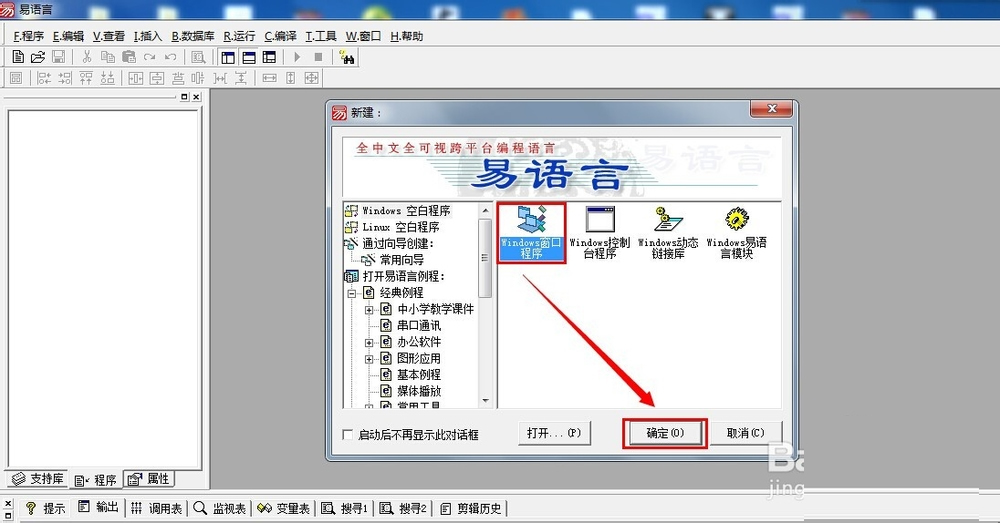Image resolution: width=1000 pixels, height=523 pixels.
Task: Click the equal width and height icon
Action: (311, 78)
